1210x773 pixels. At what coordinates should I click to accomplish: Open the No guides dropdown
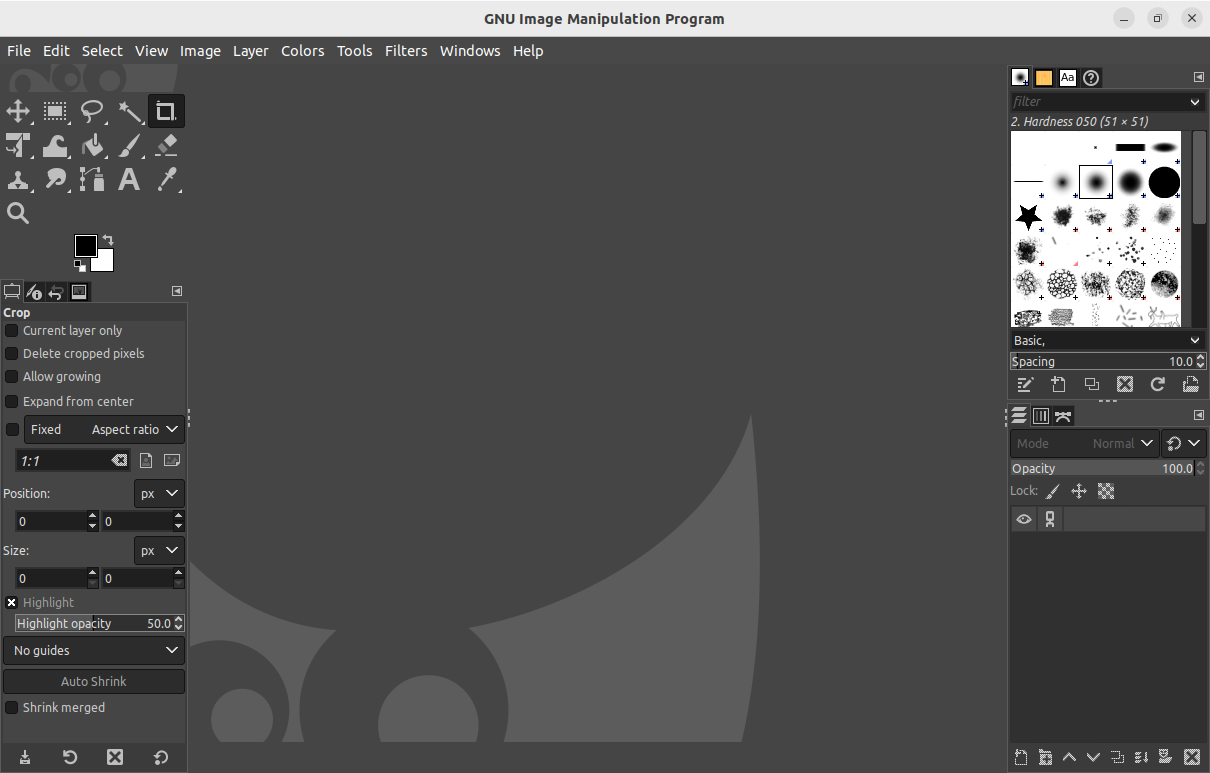(x=94, y=650)
